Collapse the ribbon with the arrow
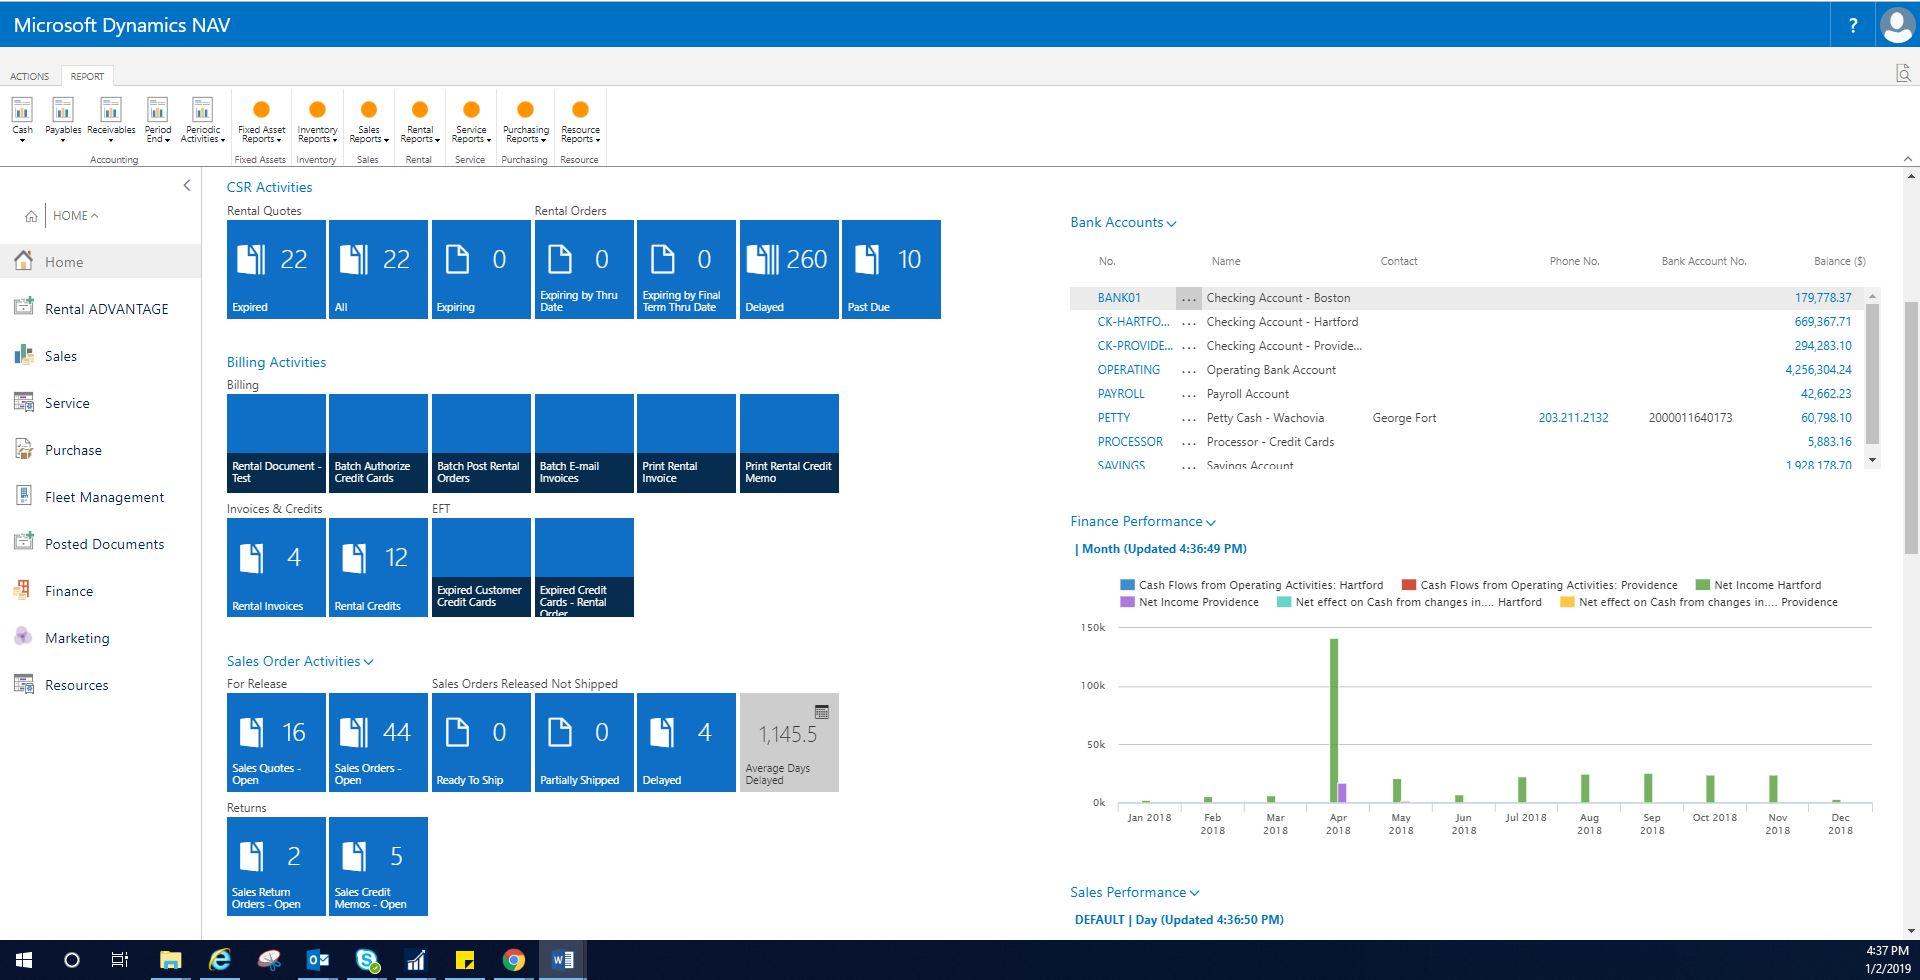 [1907, 160]
